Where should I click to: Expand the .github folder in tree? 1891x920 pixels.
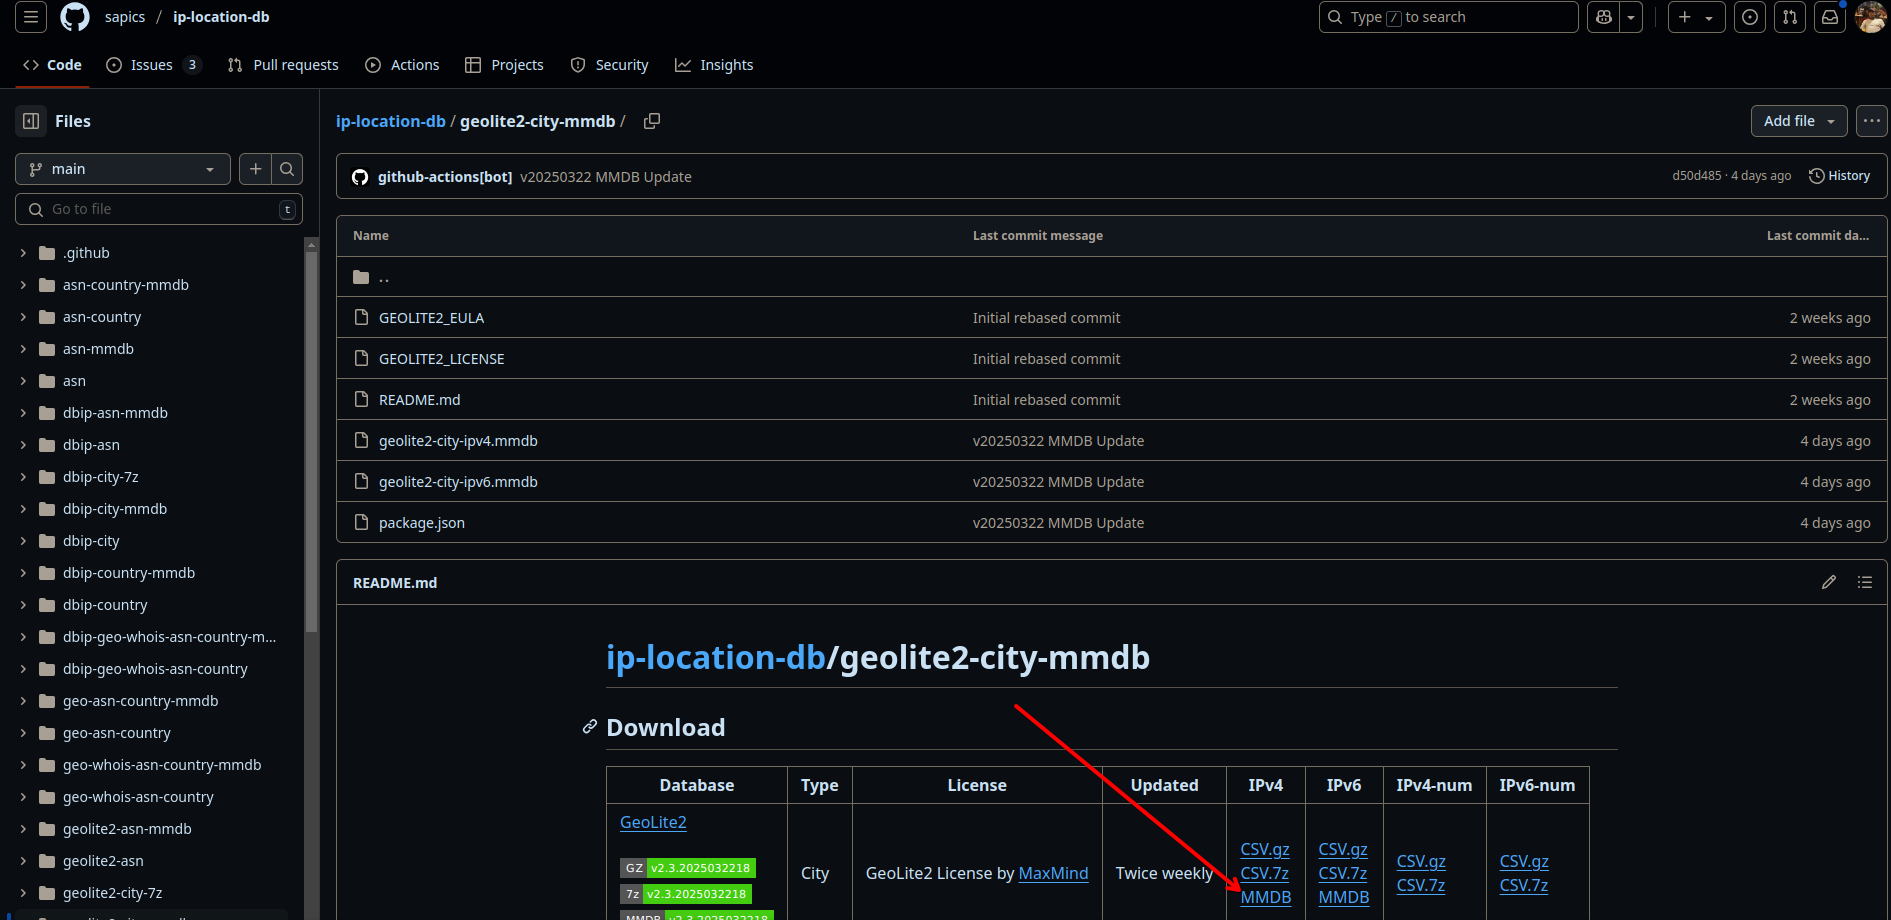pyautogui.click(x=23, y=253)
